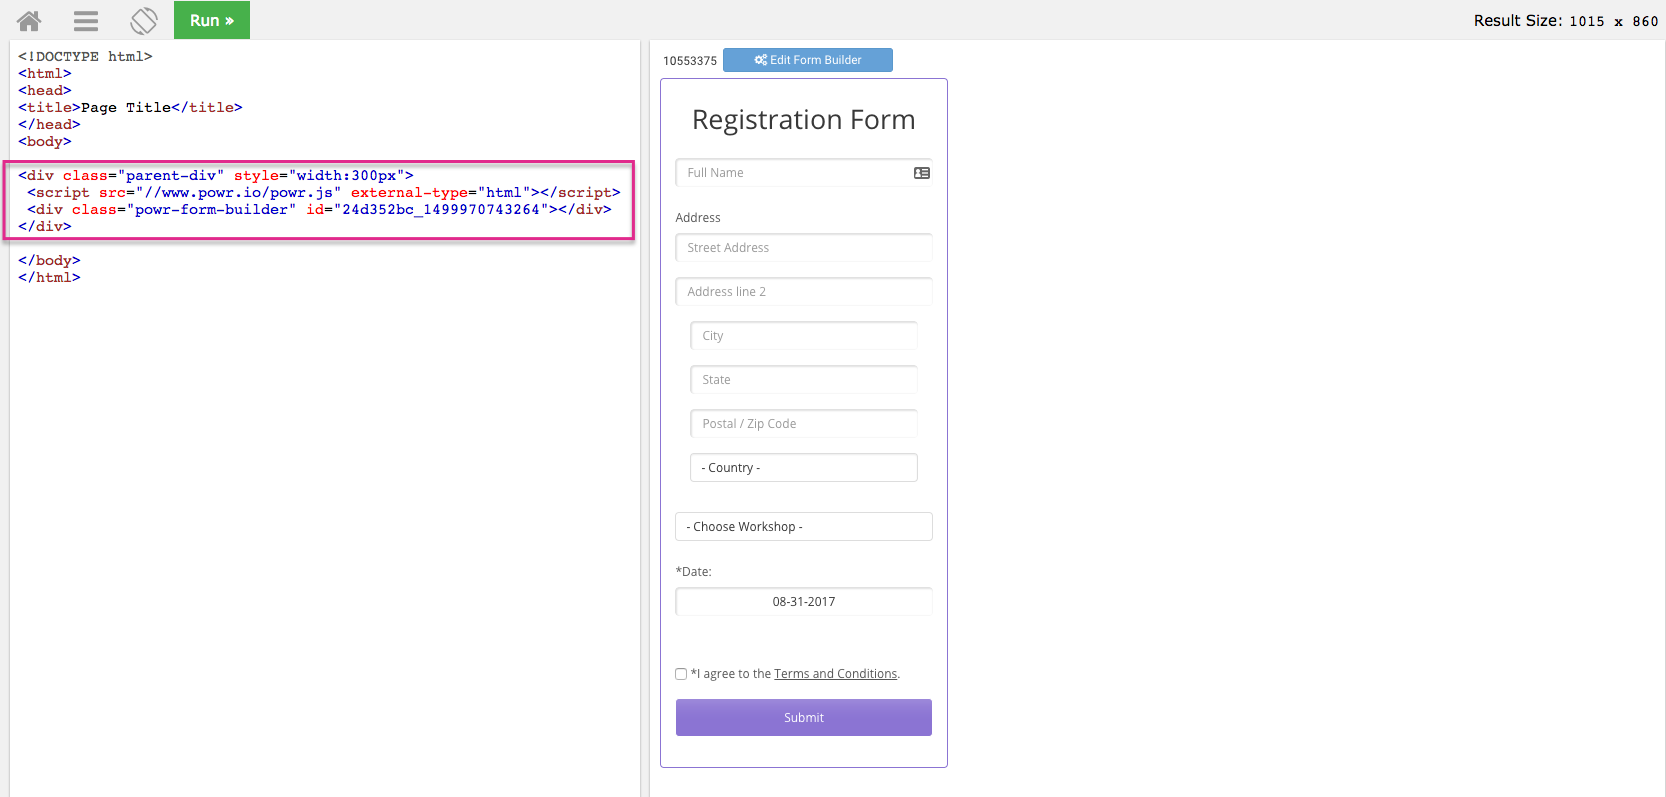1666x797 pixels.
Task: Click the Edit Form Builder button
Action: click(x=808, y=60)
